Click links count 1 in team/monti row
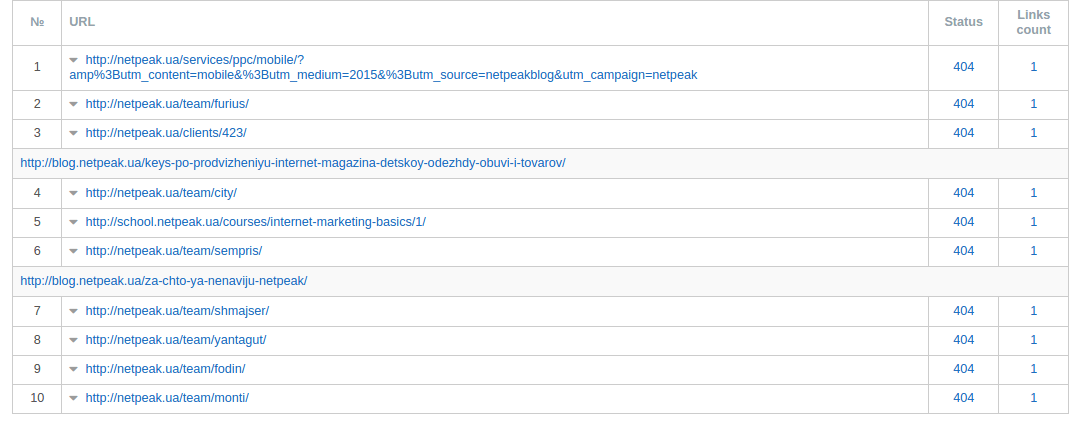Screen dimensions: 1076x425 (x=1033, y=398)
